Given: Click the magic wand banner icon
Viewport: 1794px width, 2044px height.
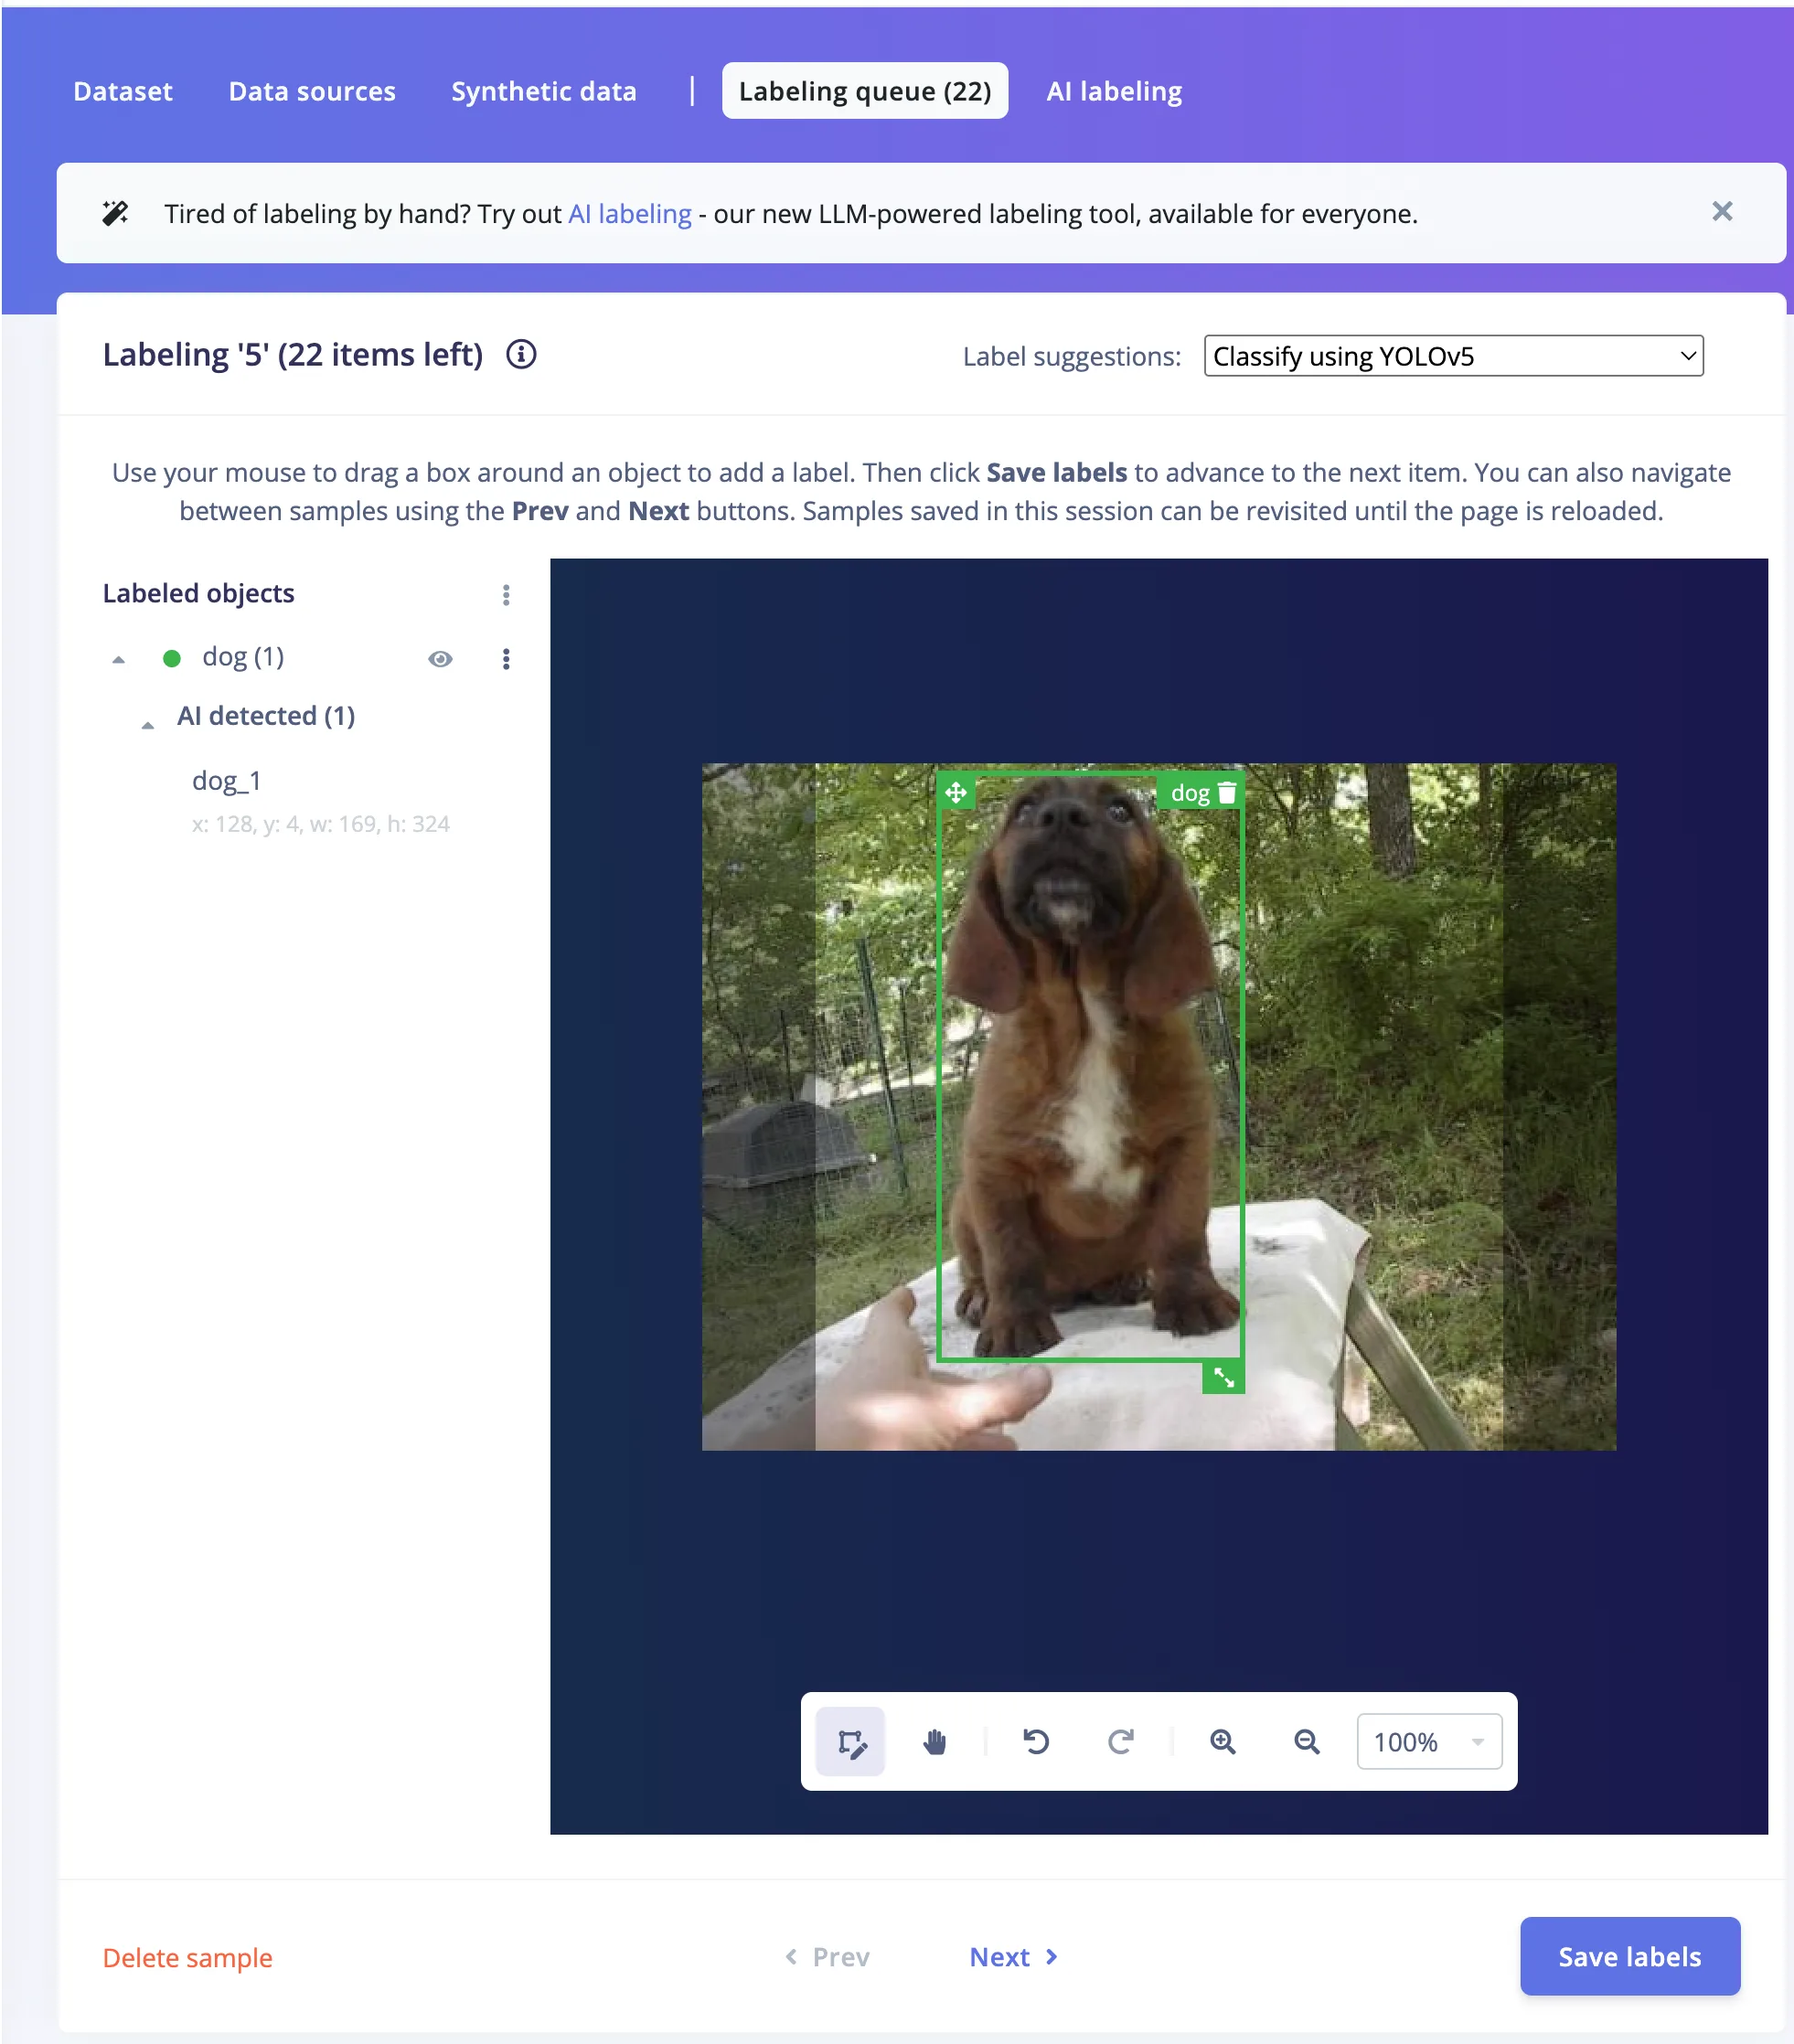Looking at the screenshot, I should pos(116,213).
